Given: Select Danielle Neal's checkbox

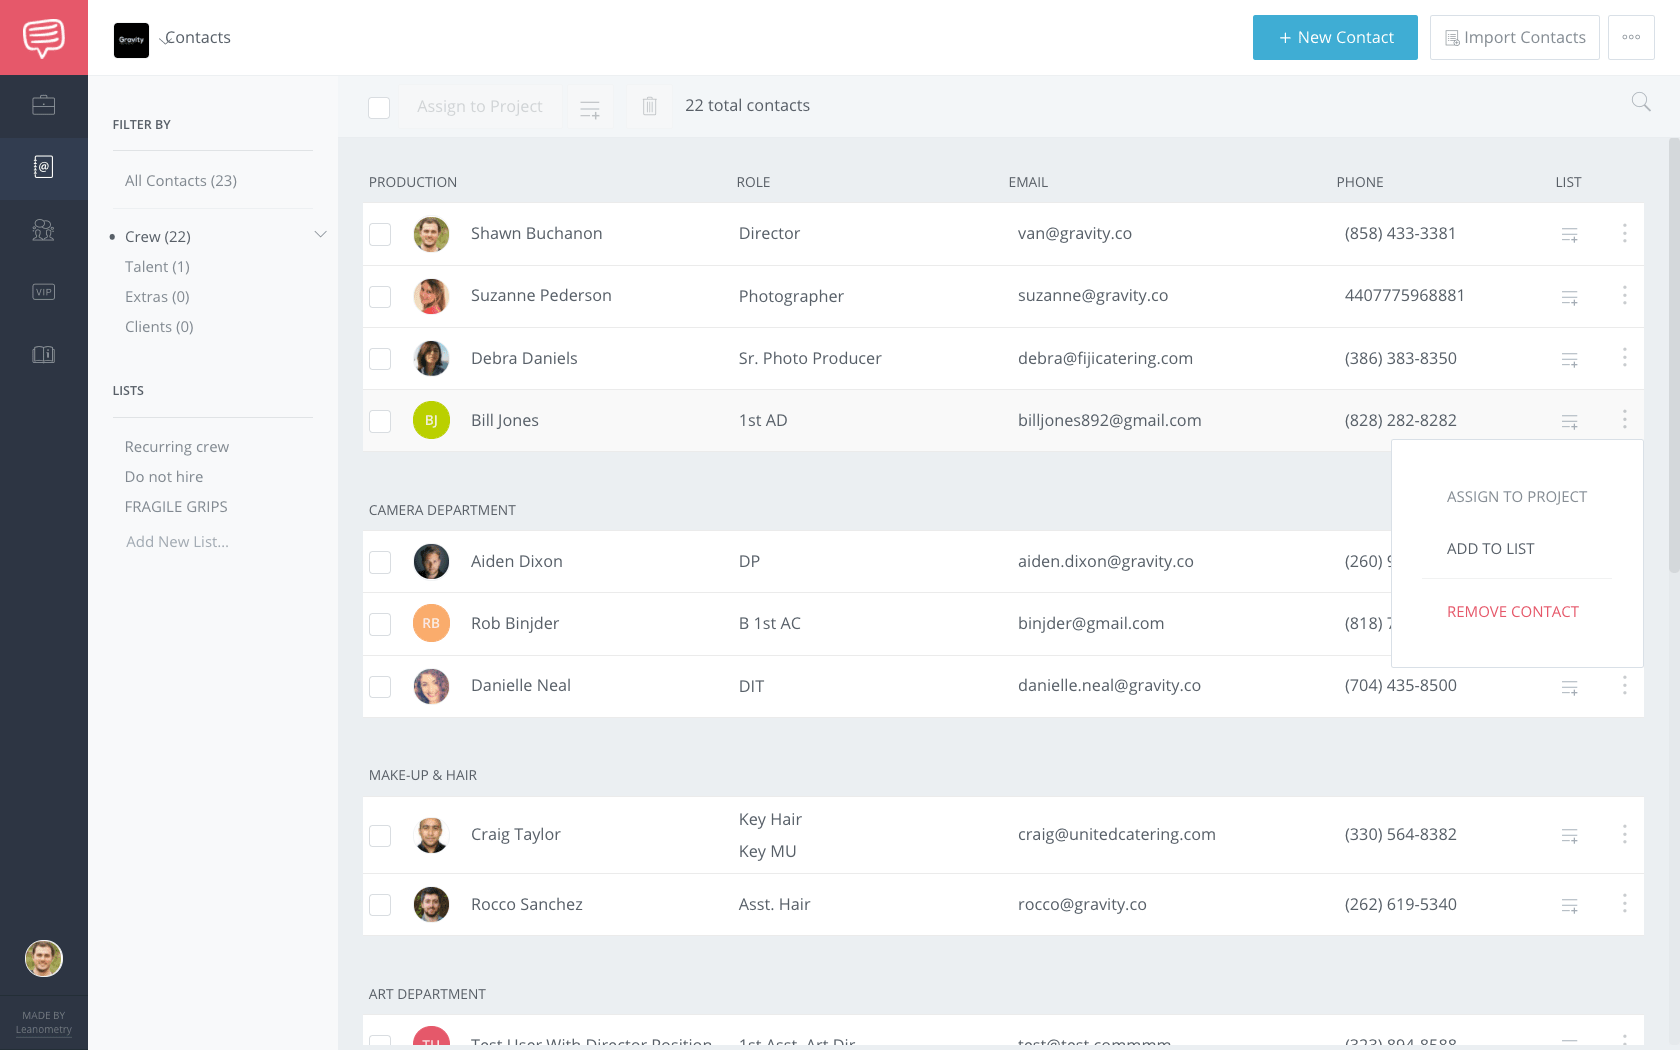Looking at the screenshot, I should [380, 686].
